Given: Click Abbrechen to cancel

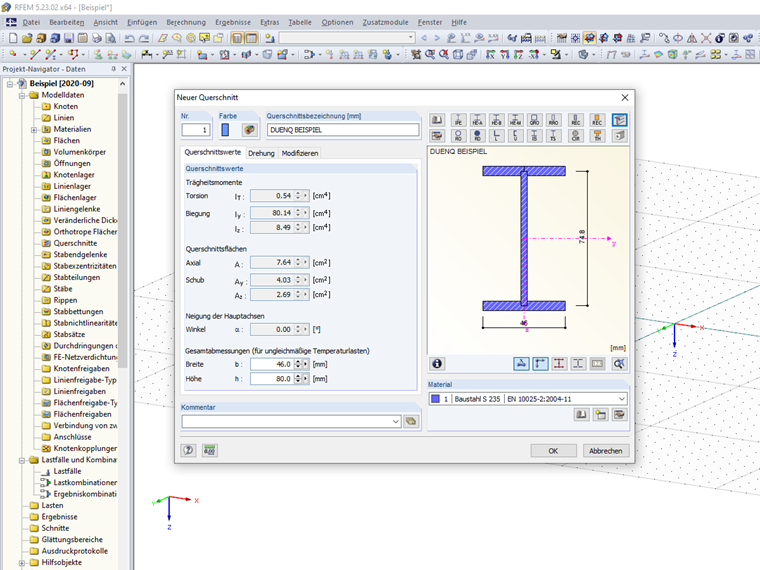Looking at the screenshot, I should [x=606, y=451].
